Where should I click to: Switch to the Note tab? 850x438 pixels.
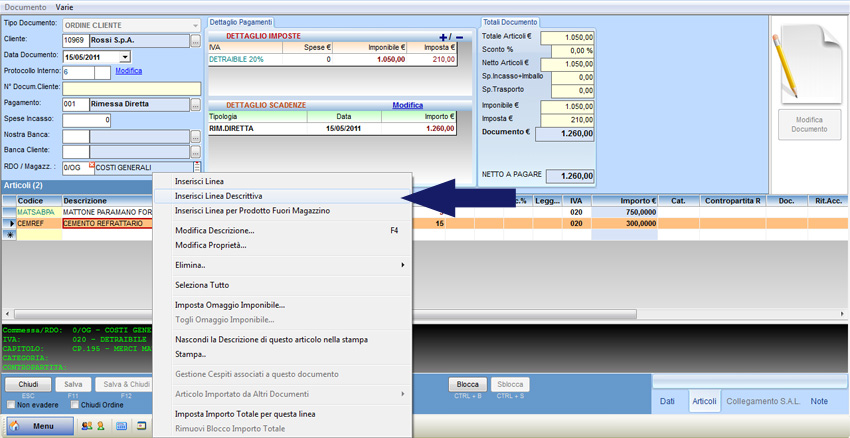pos(819,401)
